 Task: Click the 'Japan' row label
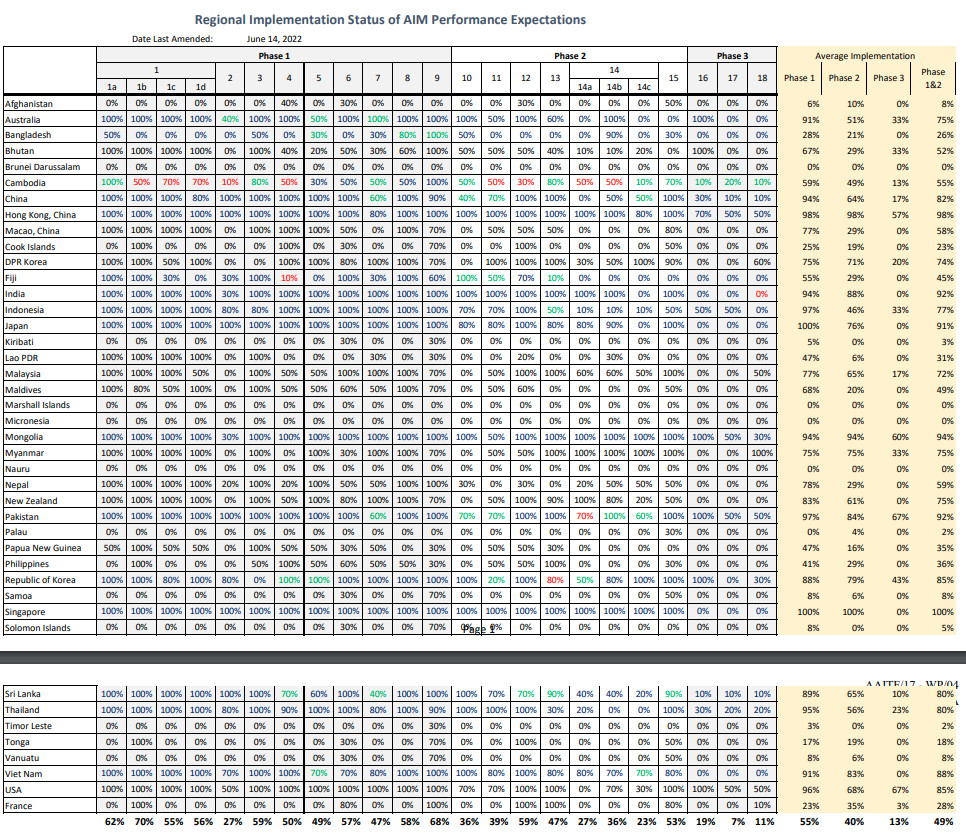(17, 326)
